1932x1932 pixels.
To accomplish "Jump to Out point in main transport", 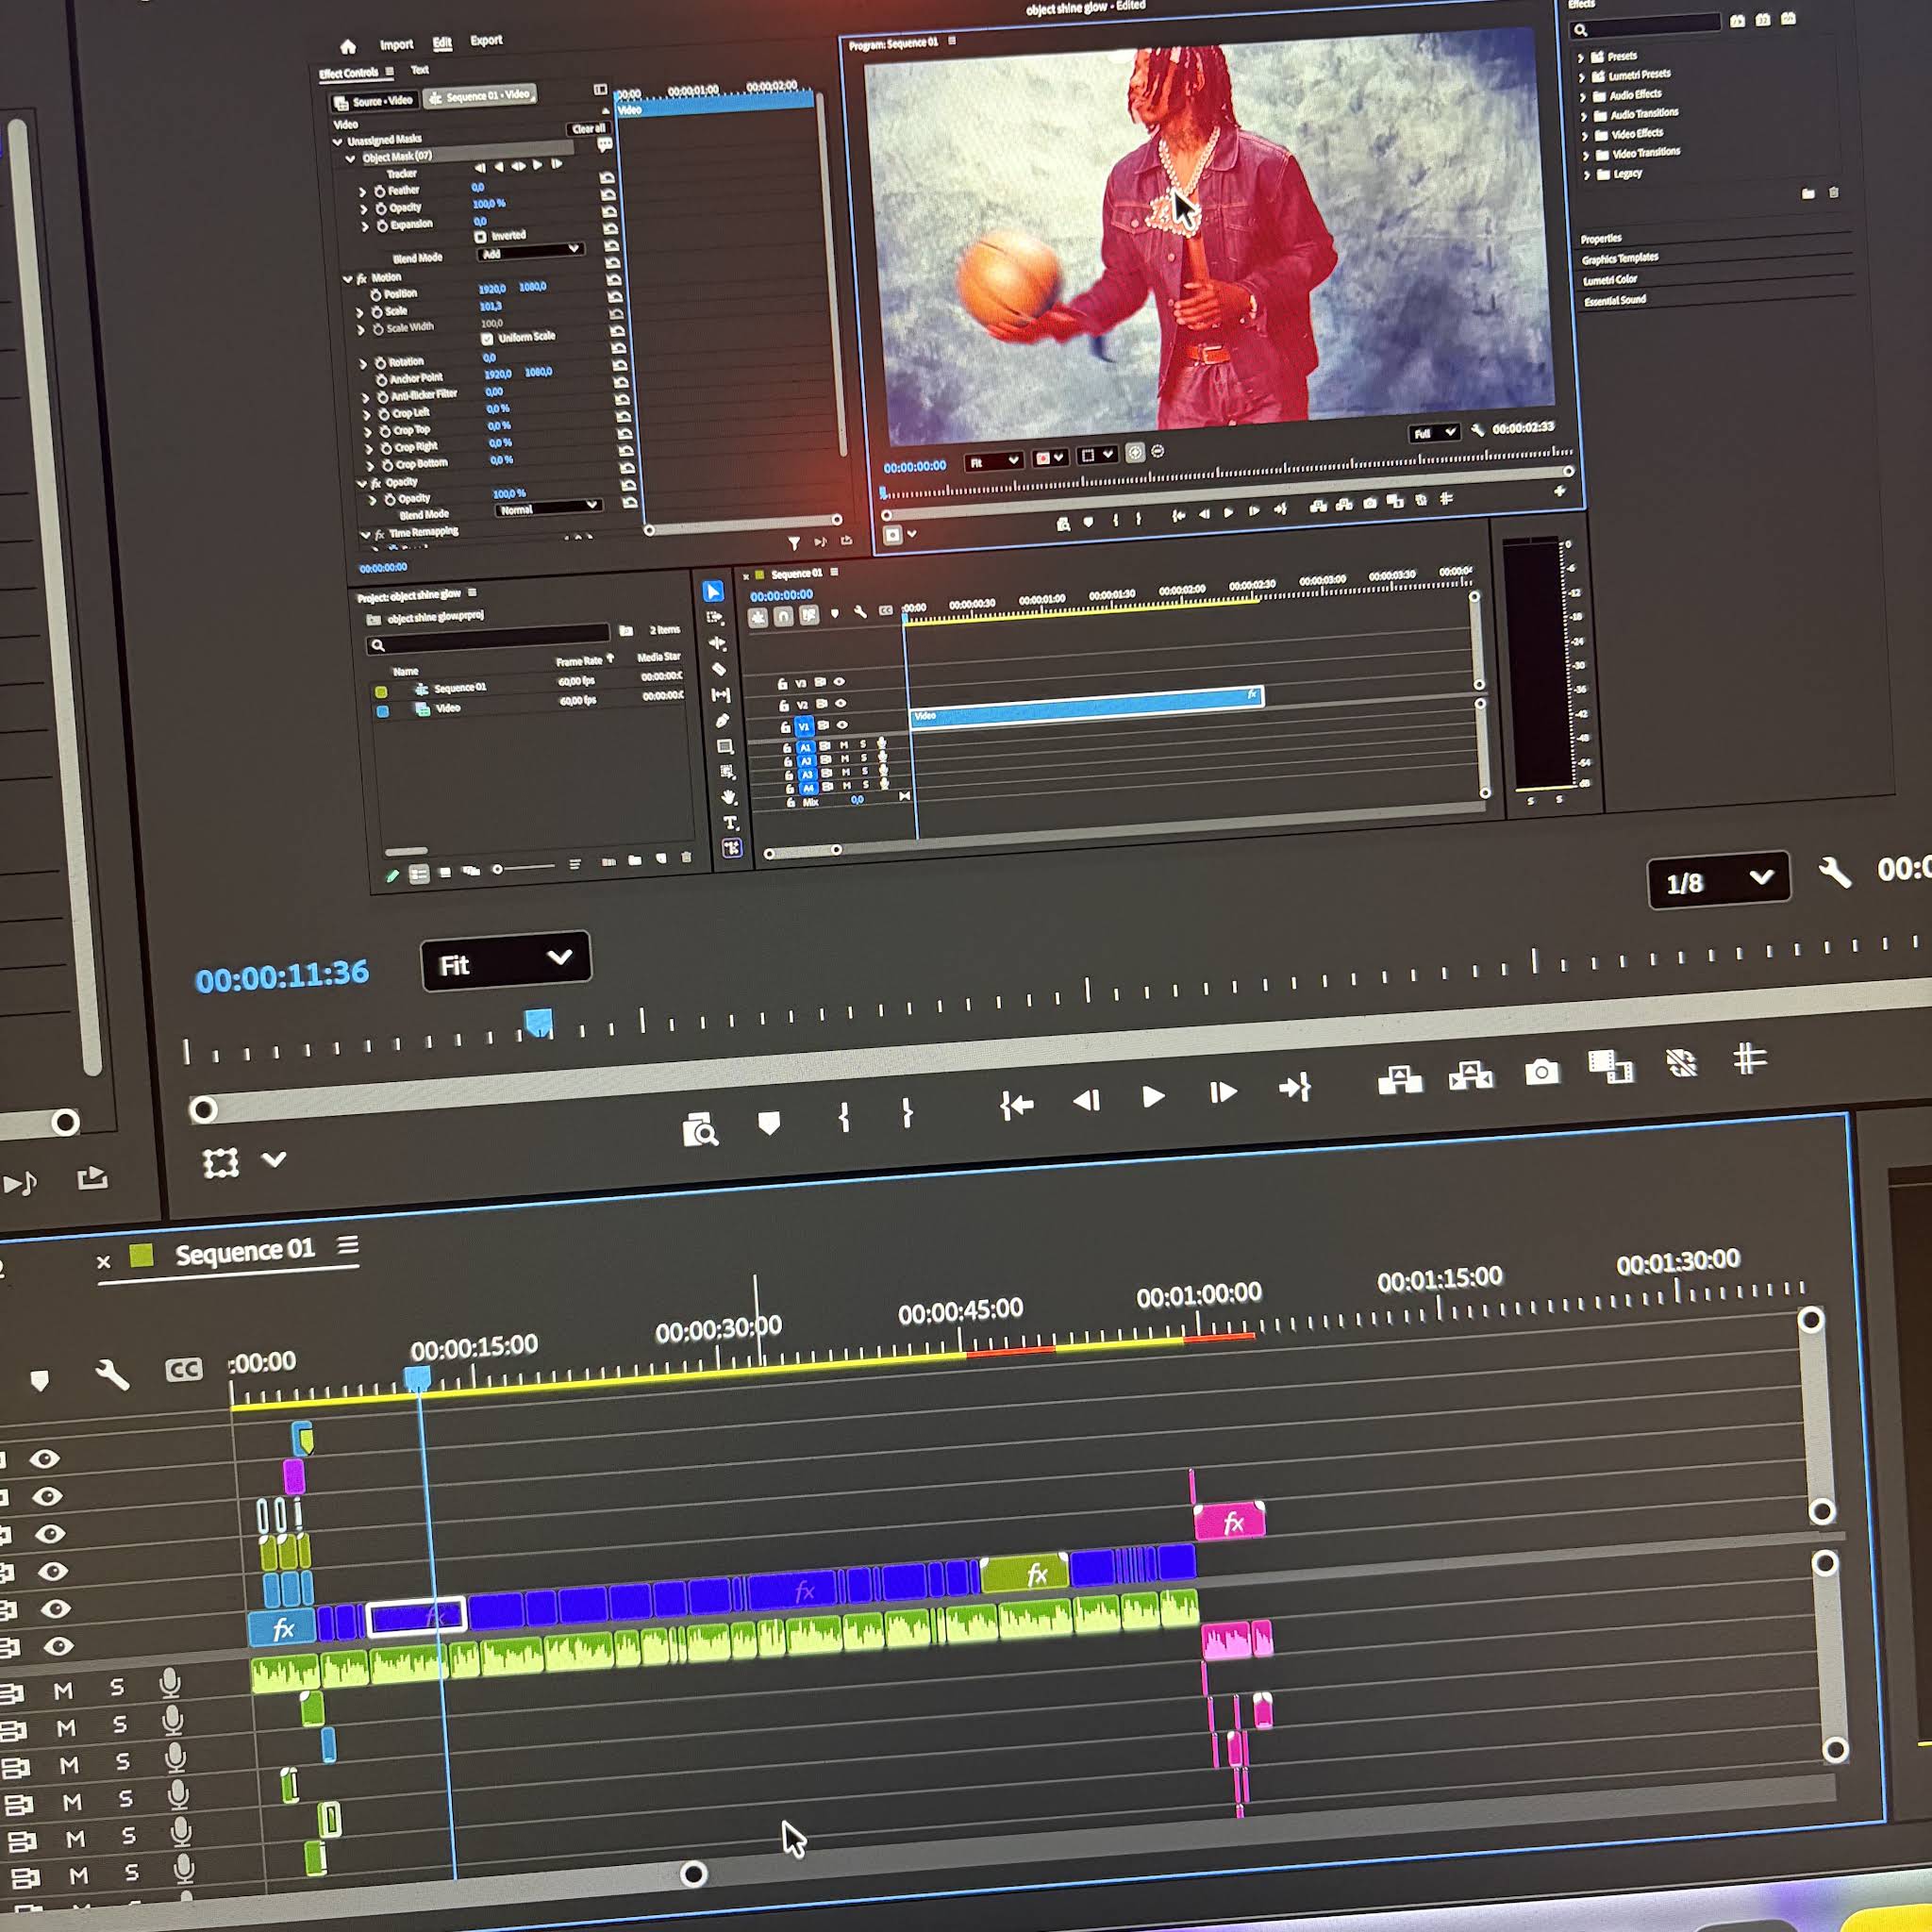I will tap(1295, 1087).
